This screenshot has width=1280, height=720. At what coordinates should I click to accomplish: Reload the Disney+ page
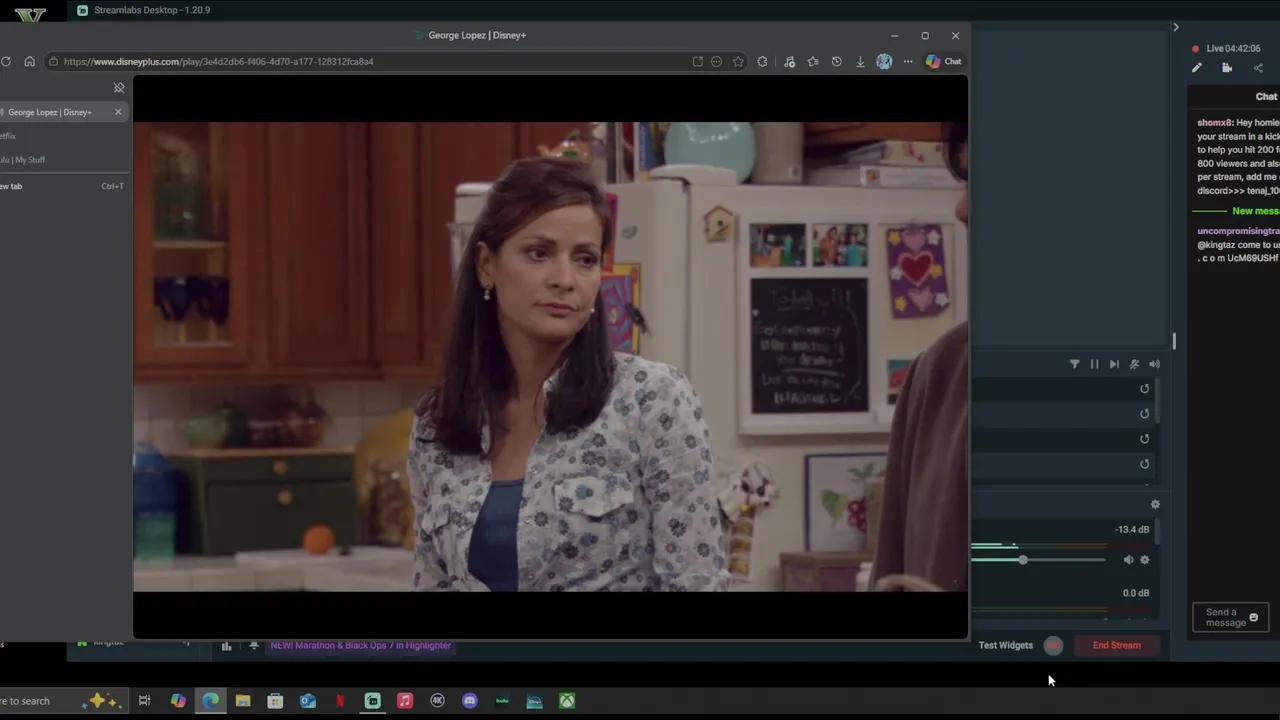click(6, 61)
